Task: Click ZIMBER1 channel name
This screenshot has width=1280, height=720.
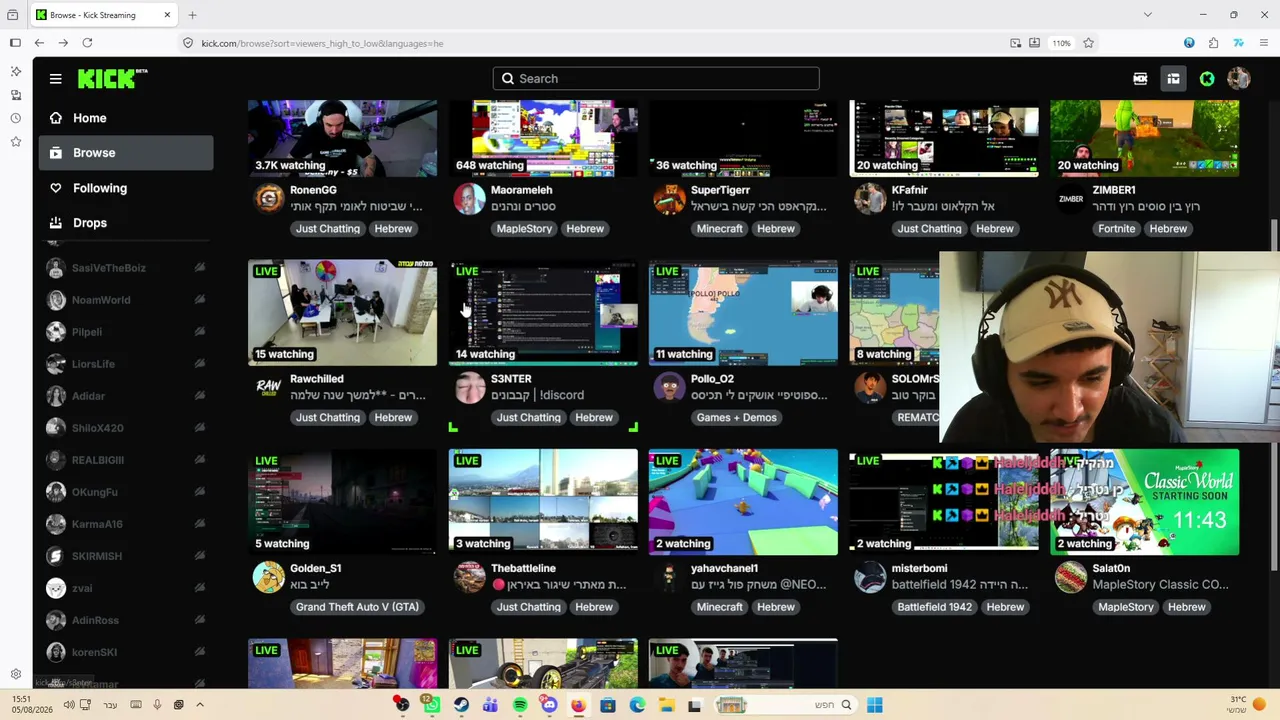Action: (x=1114, y=190)
